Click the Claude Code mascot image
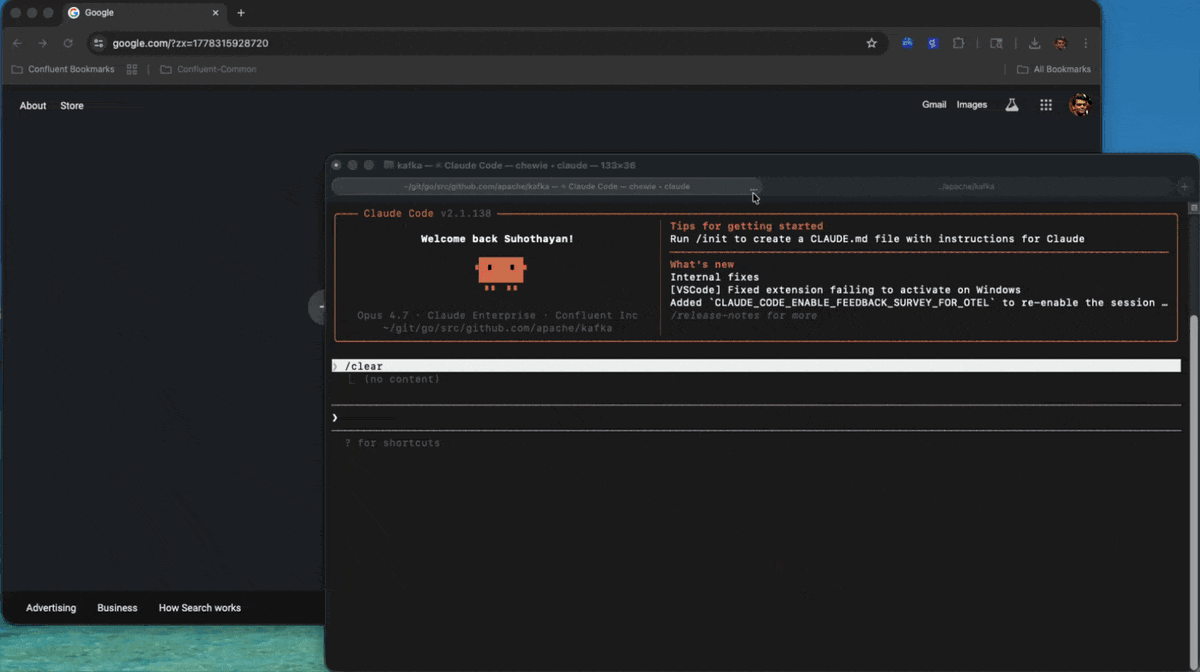 coord(501,273)
